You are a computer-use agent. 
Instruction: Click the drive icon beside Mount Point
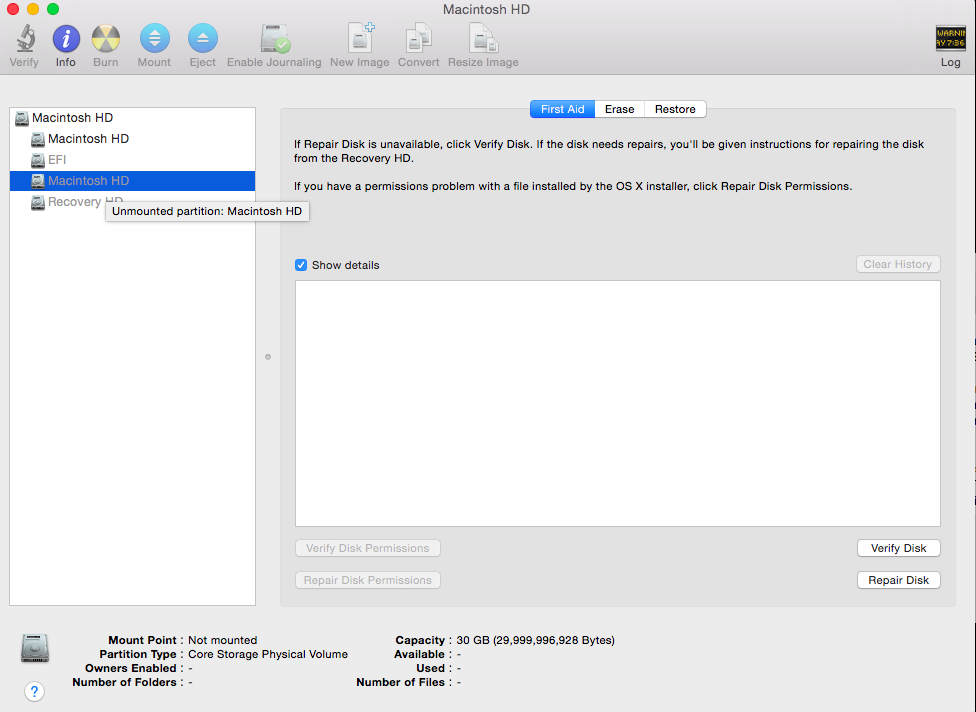click(x=35, y=648)
